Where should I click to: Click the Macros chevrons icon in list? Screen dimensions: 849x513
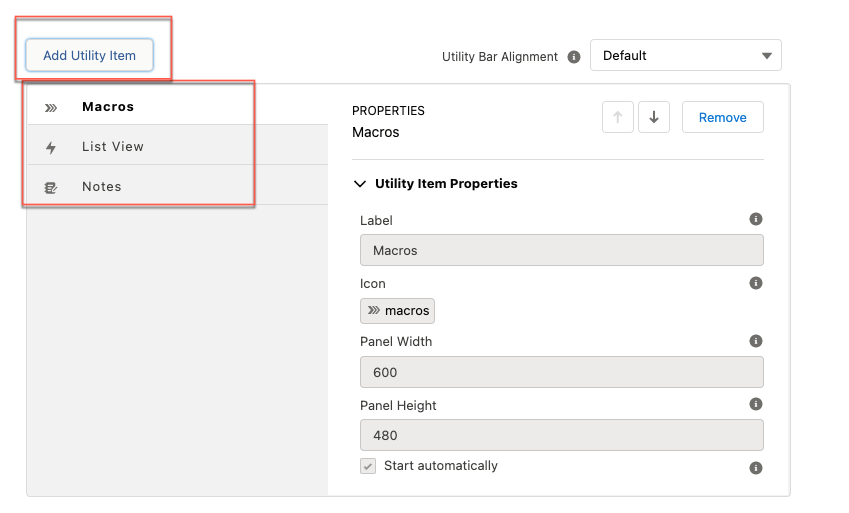click(x=51, y=107)
